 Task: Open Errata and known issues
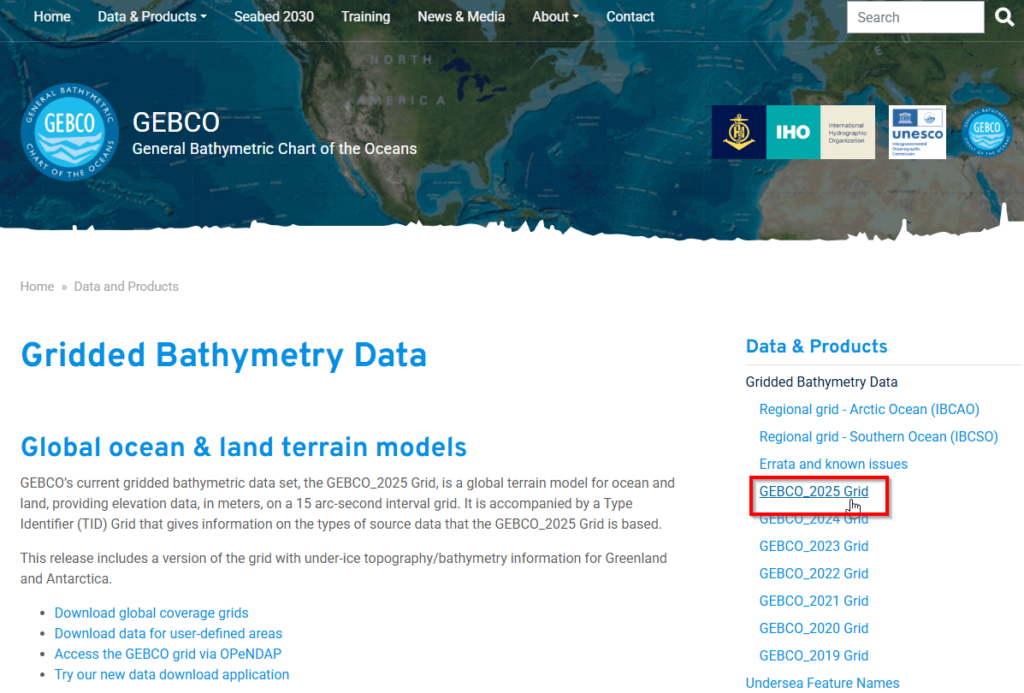(833, 463)
